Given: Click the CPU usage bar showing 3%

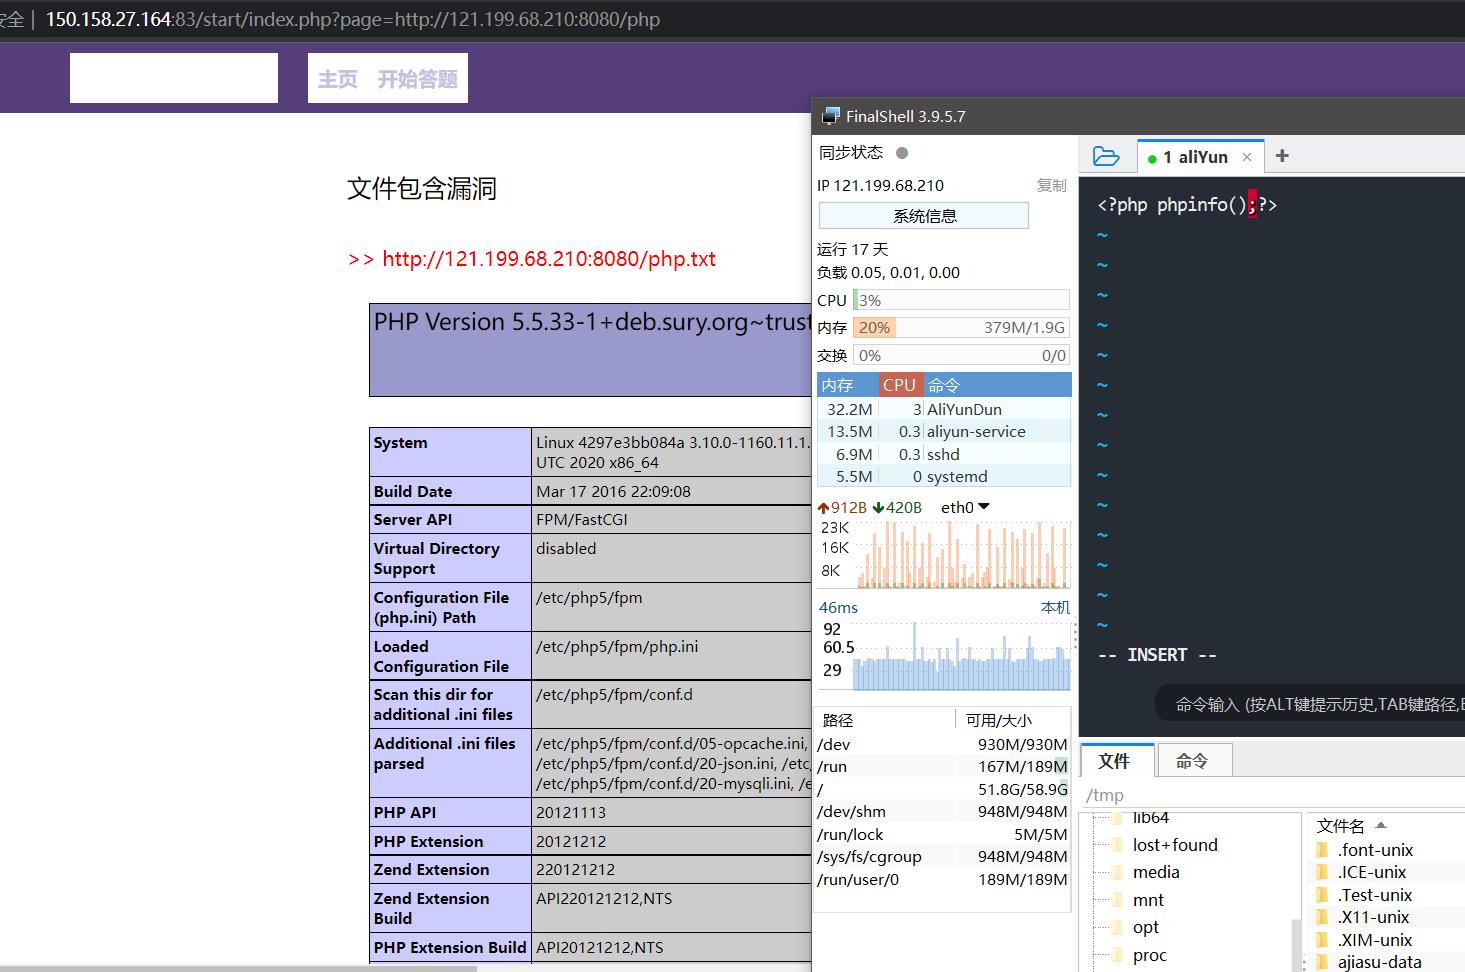Looking at the screenshot, I should (961, 300).
